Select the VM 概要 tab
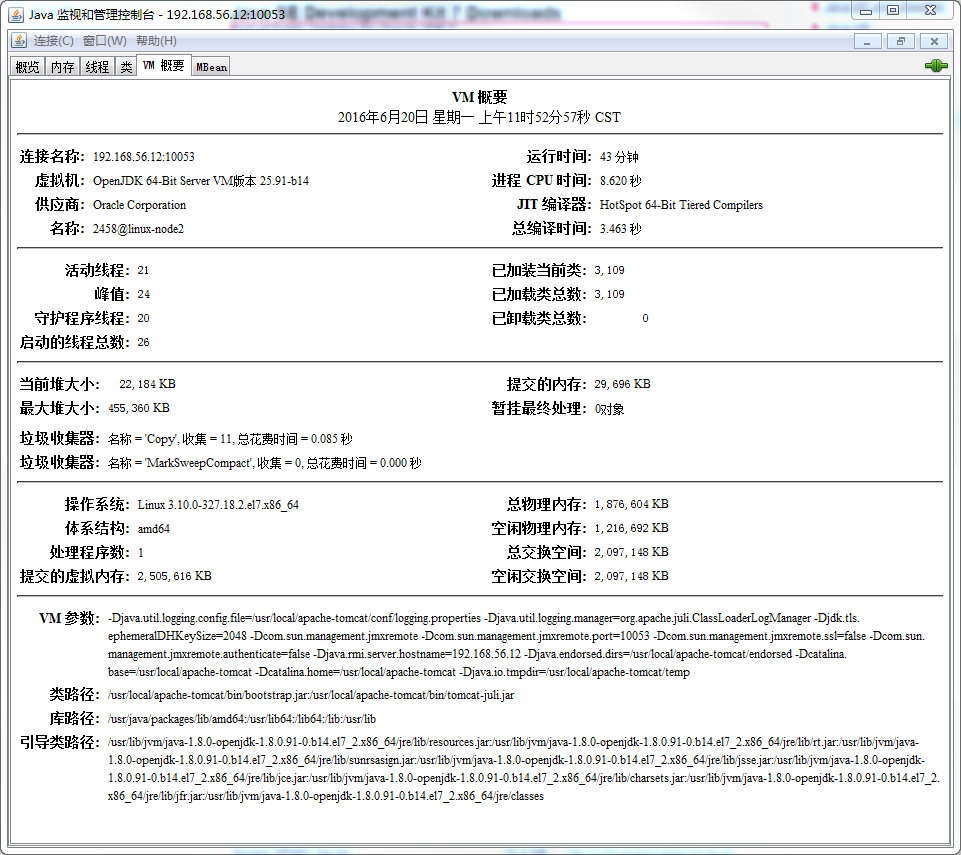Image resolution: width=961 pixels, height=855 pixels. pyautogui.click(x=164, y=66)
